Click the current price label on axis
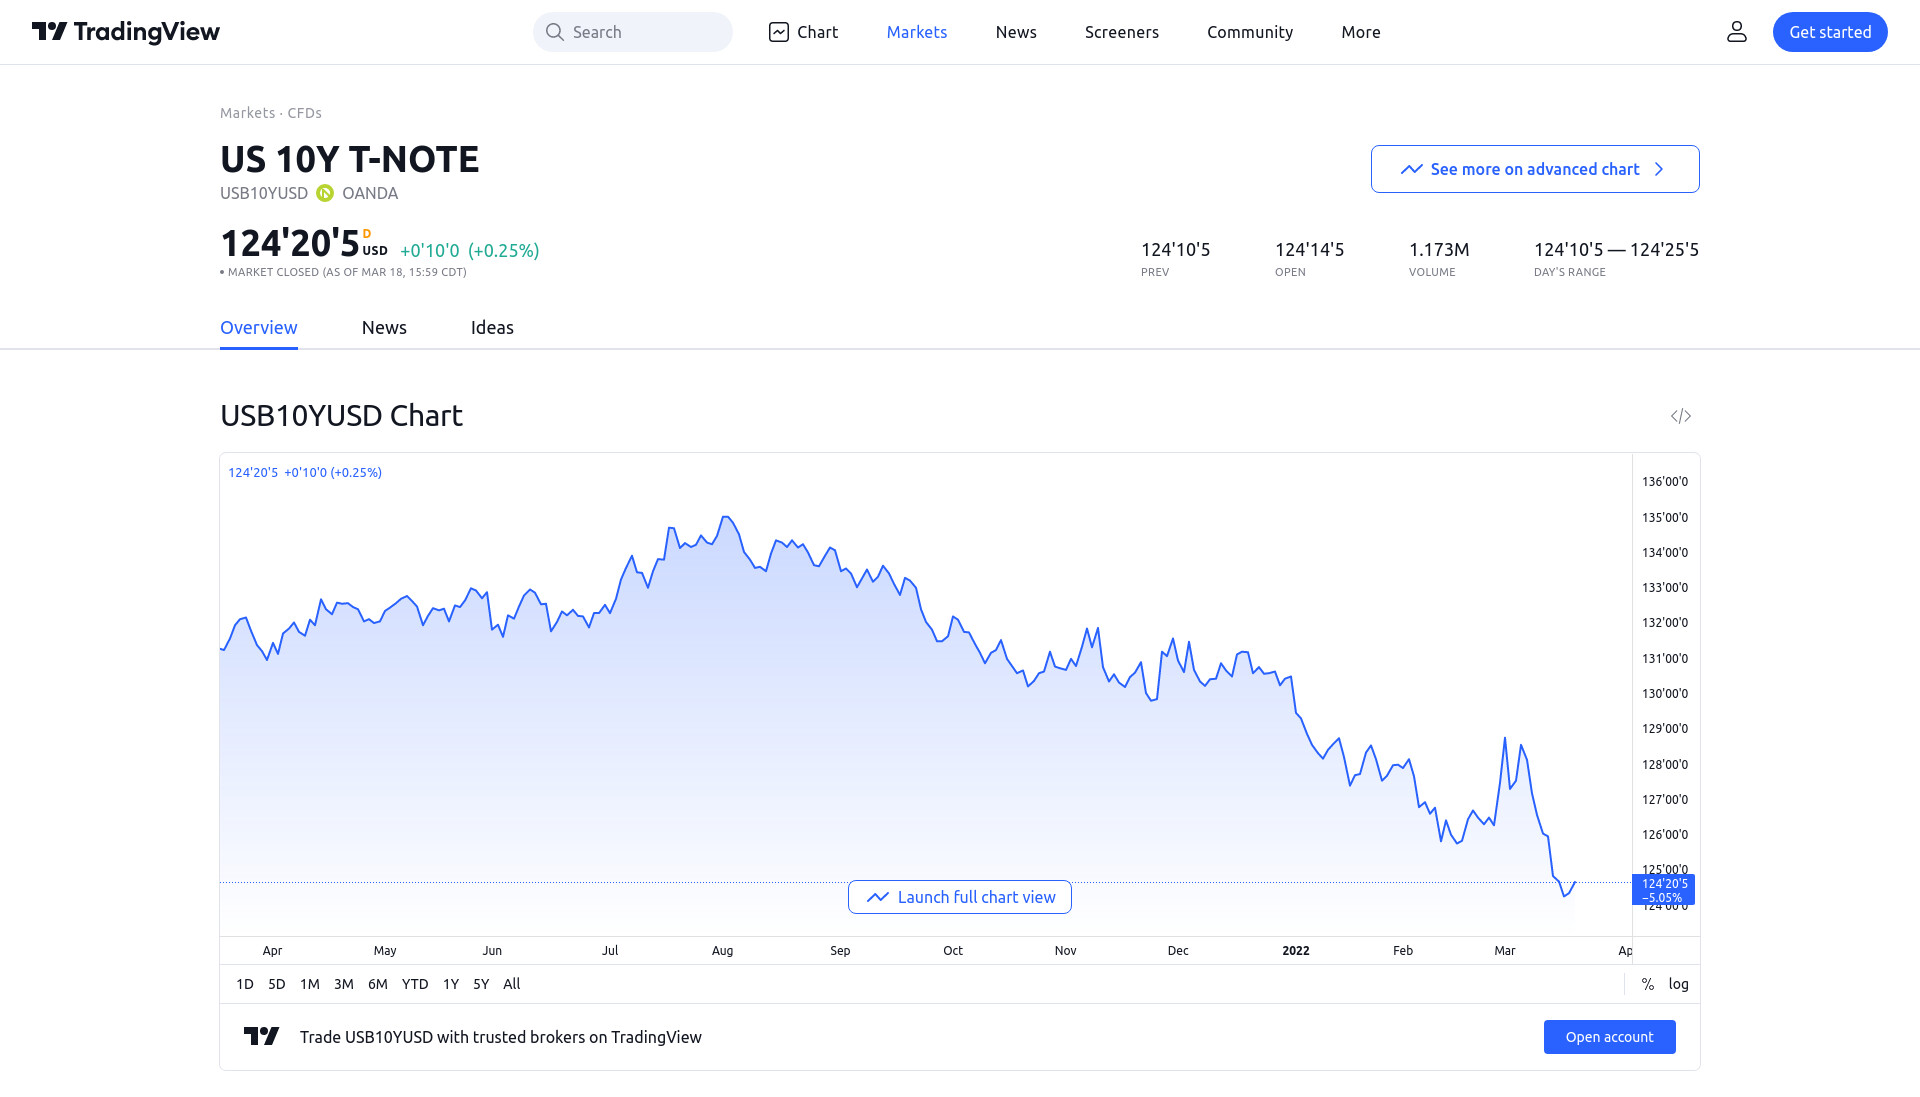Screen dimensions: 1920x1097 point(1664,890)
